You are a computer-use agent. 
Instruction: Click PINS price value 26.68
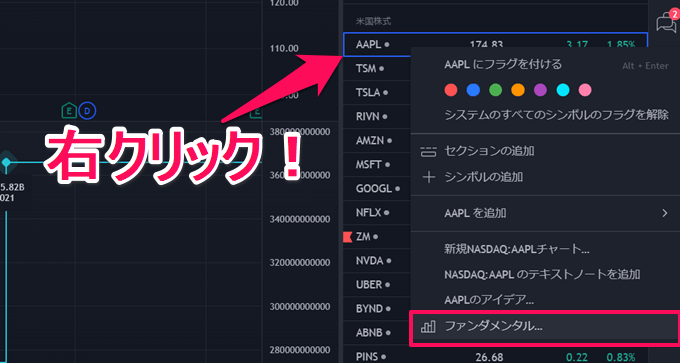[490, 357]
